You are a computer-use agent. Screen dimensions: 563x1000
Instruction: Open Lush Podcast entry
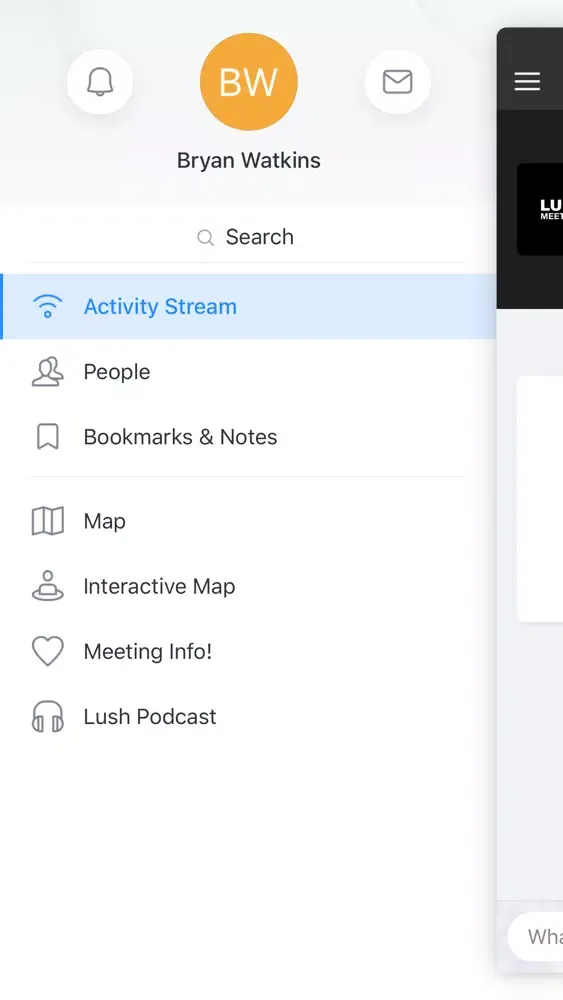248,716
